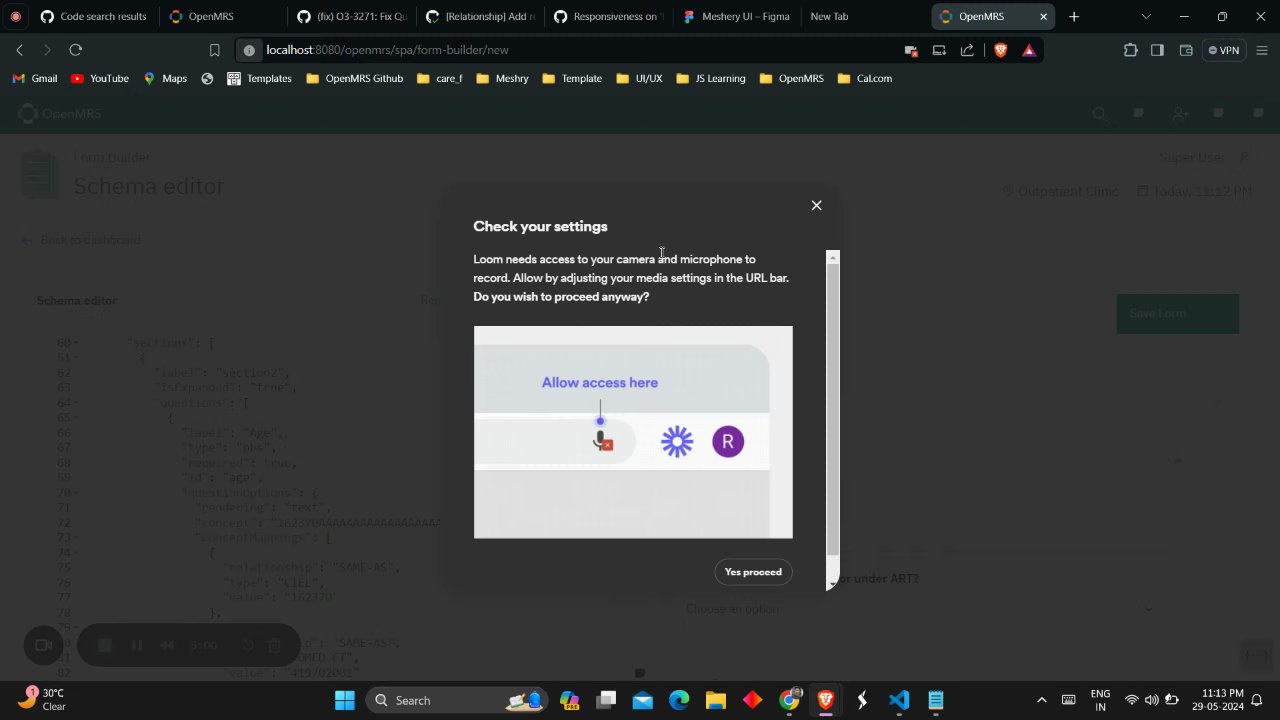Image resolution: width=1280 pixels, height=720 pixels.
Task: Open Brave Rewards triangle icon
Action: [1028, 50]
